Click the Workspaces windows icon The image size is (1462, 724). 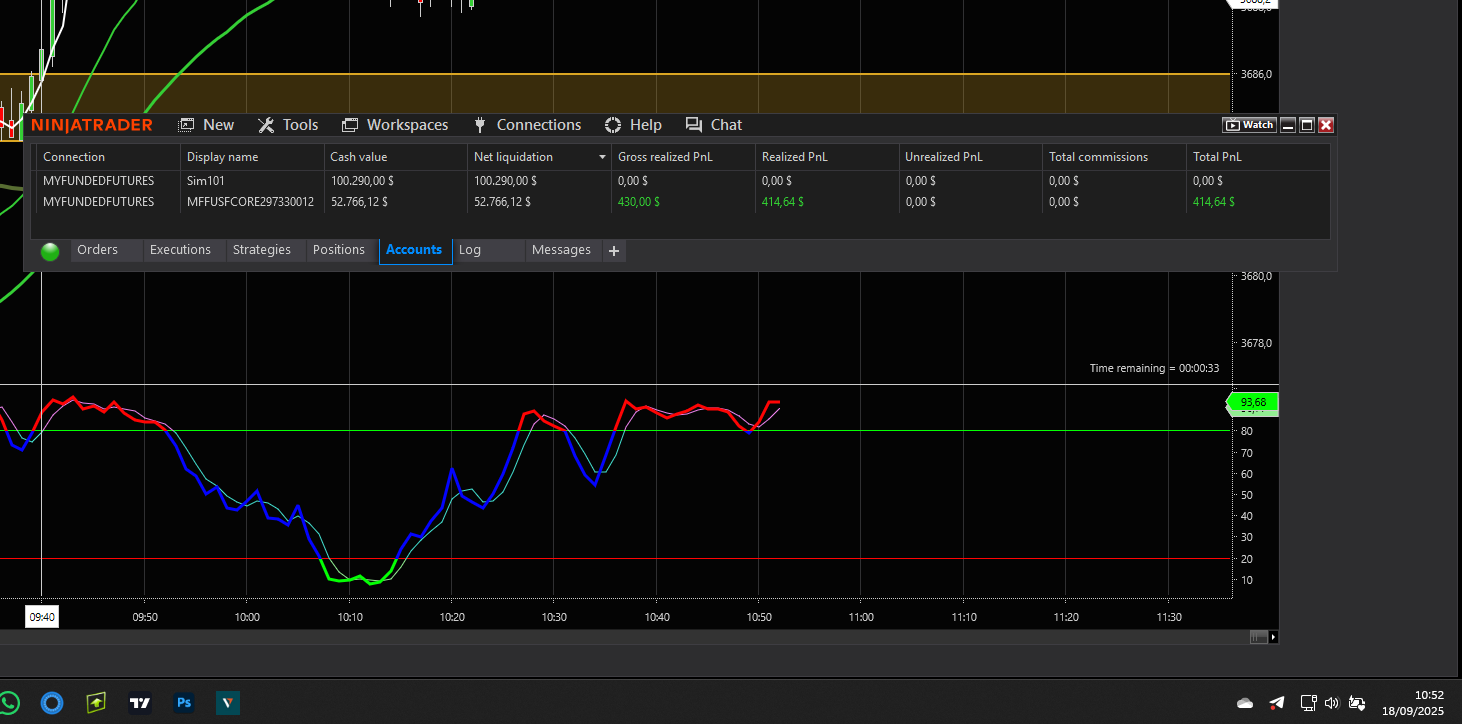tap(350, 125)
